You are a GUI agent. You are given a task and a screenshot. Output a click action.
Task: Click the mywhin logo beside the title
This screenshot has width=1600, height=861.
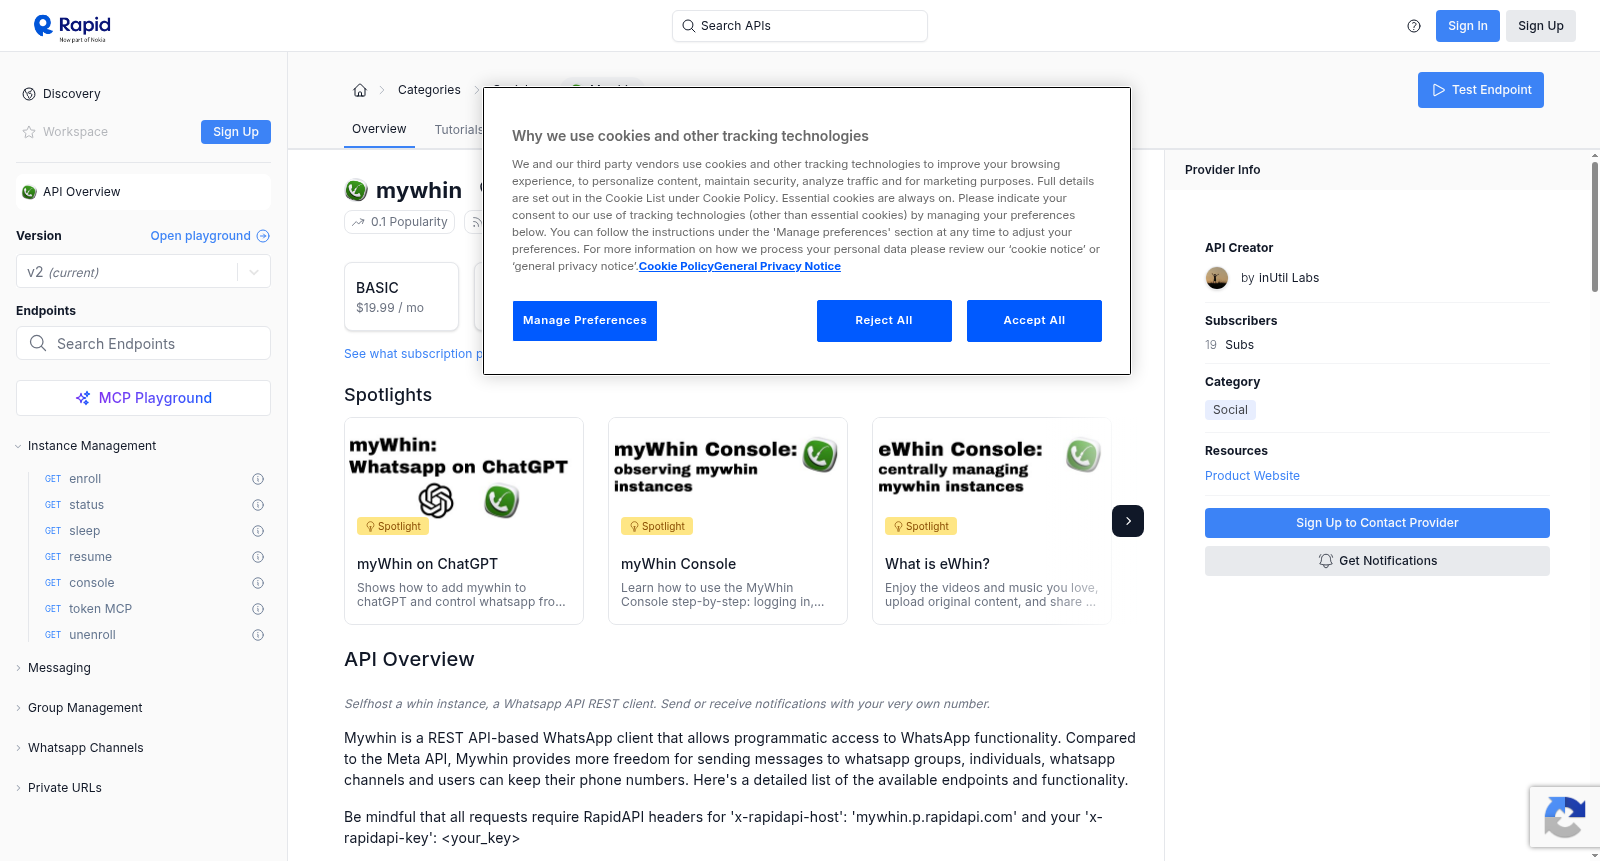[356, 190]
